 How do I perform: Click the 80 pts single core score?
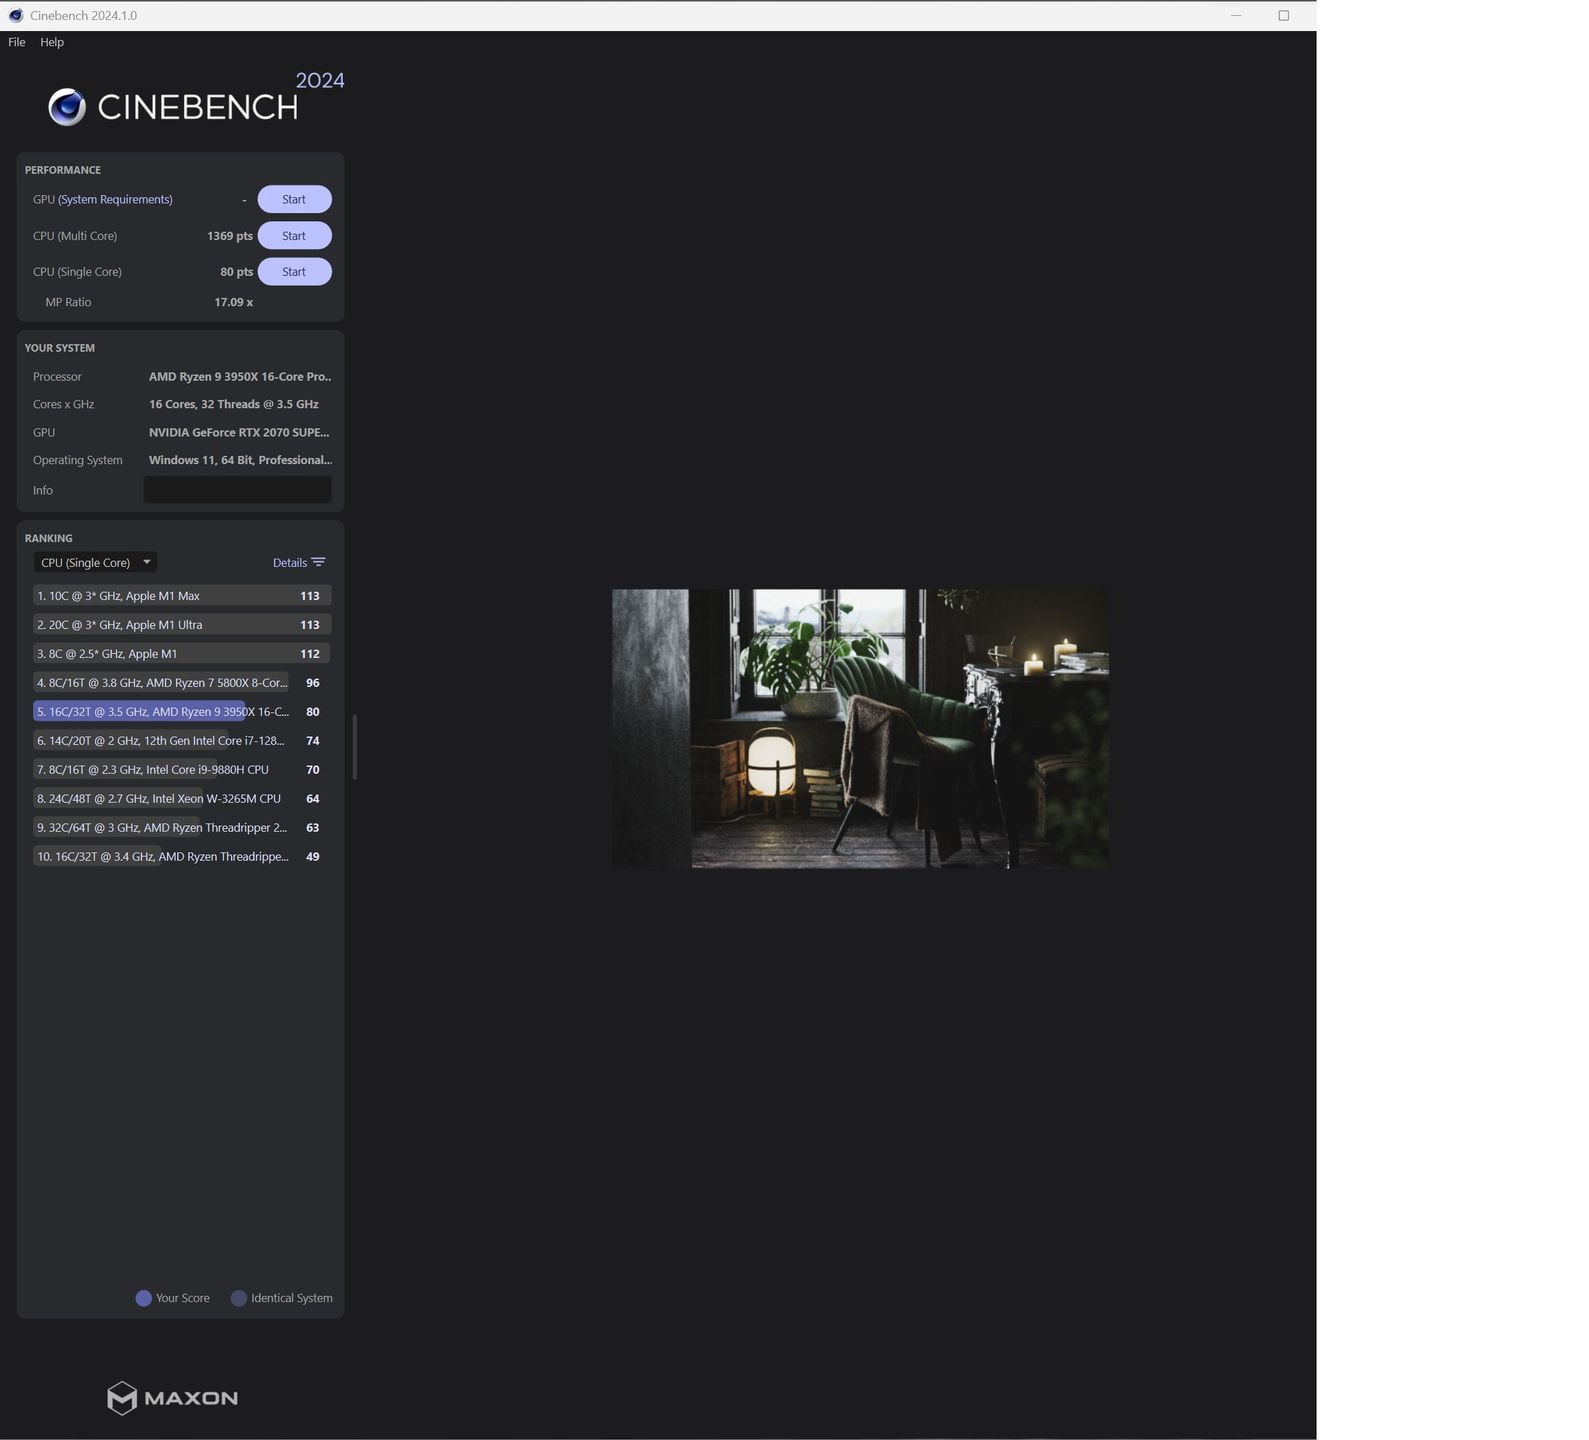(237, 272)
